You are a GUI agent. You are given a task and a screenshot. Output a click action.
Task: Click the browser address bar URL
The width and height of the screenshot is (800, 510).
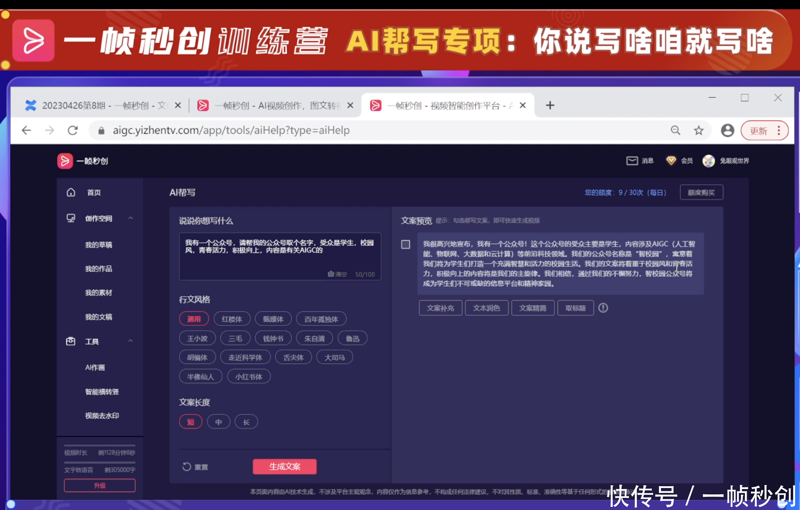[x=231, y=131]
